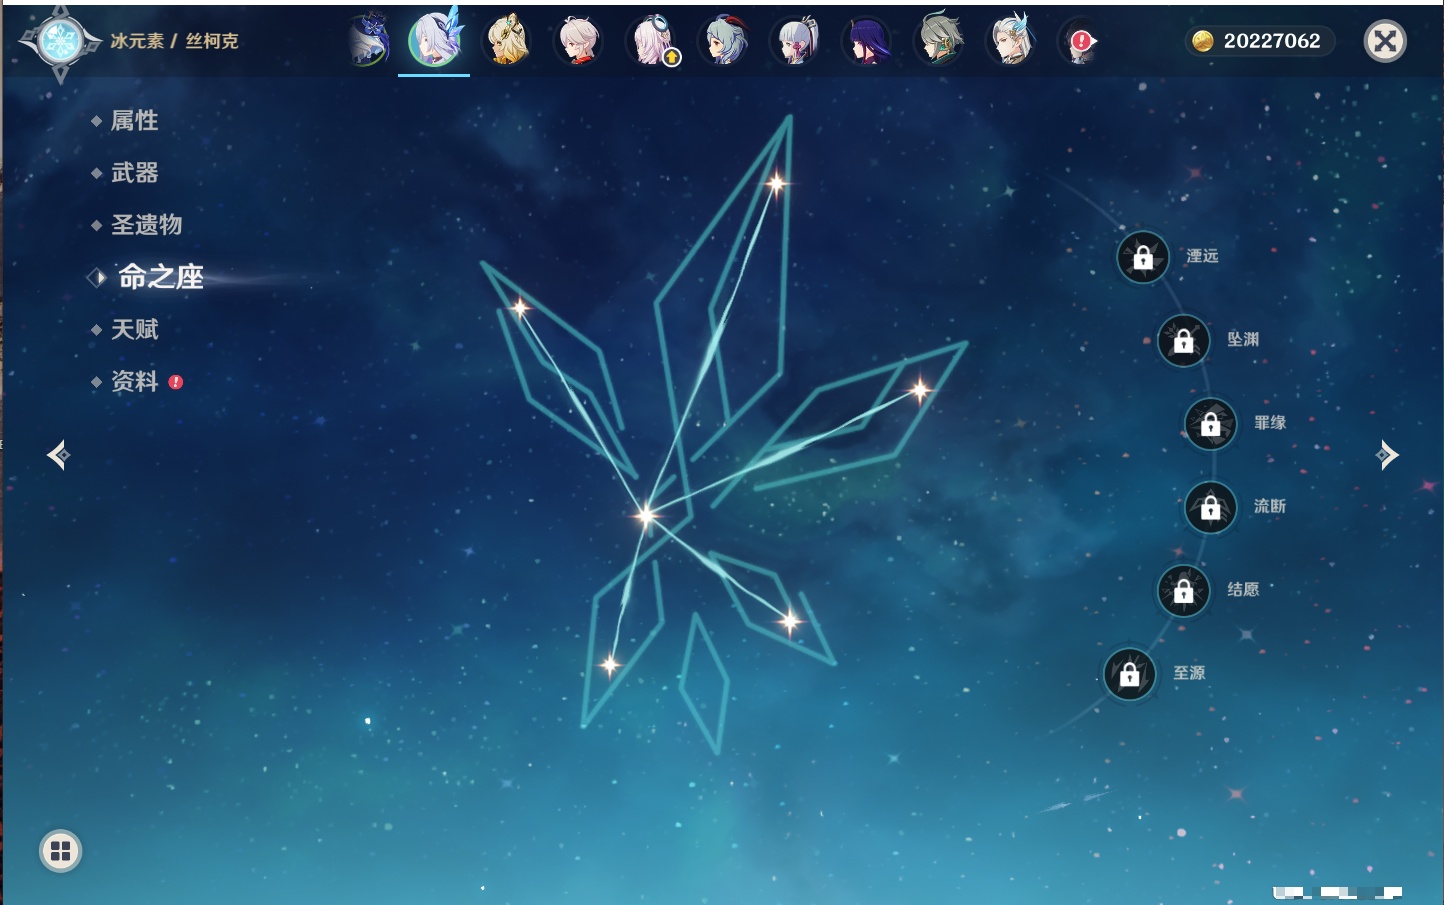Click the Mora coin icon

pyautogui.click(x=1202, y=41)
